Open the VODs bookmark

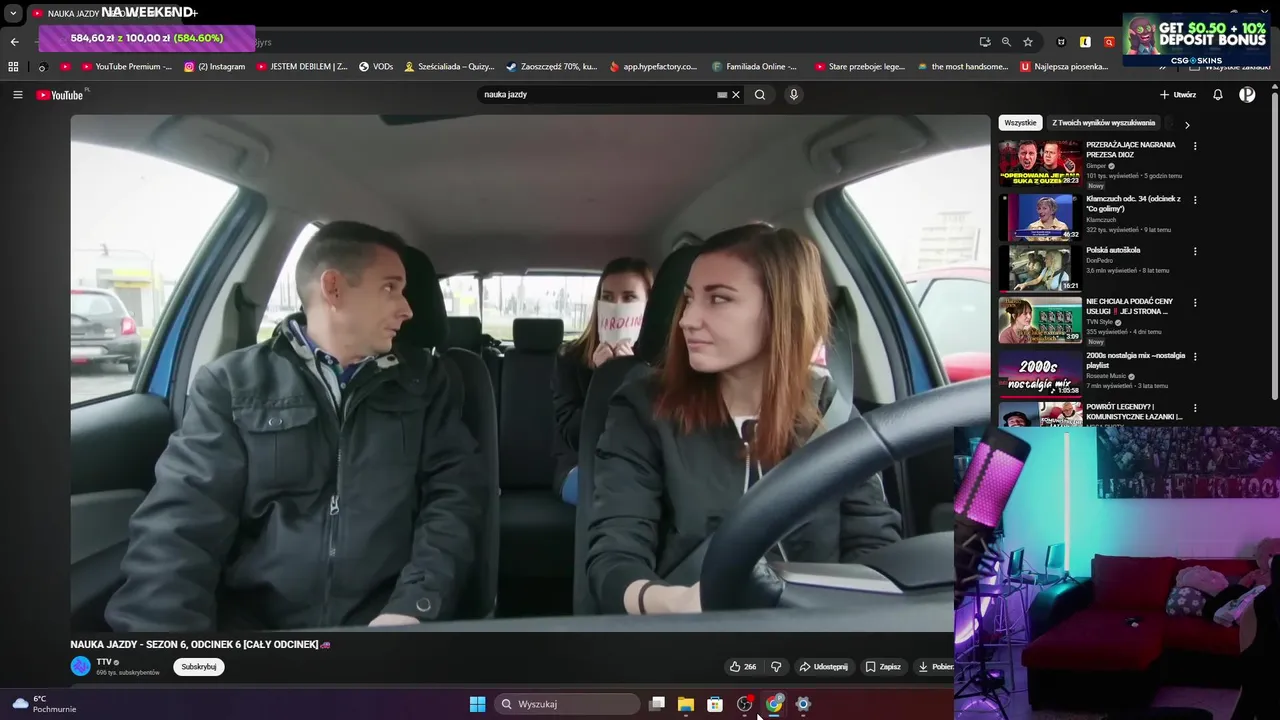tap(376, 67)
